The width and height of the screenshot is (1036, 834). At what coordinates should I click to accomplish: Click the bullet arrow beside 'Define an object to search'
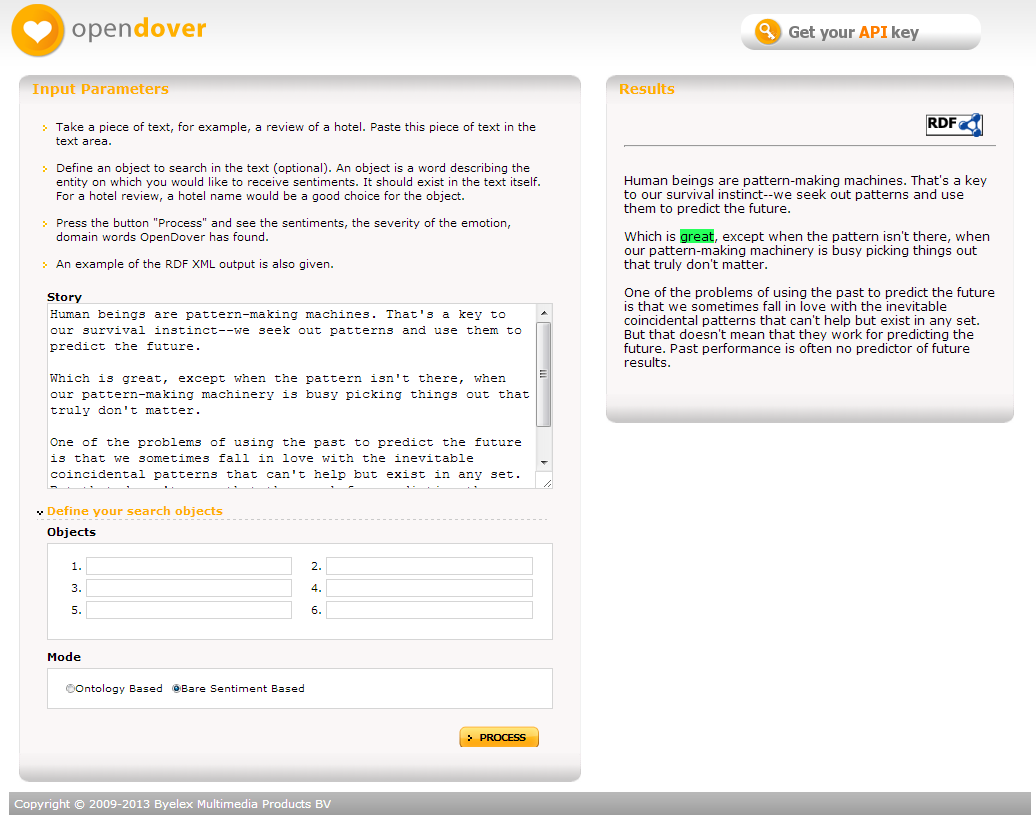45,169
